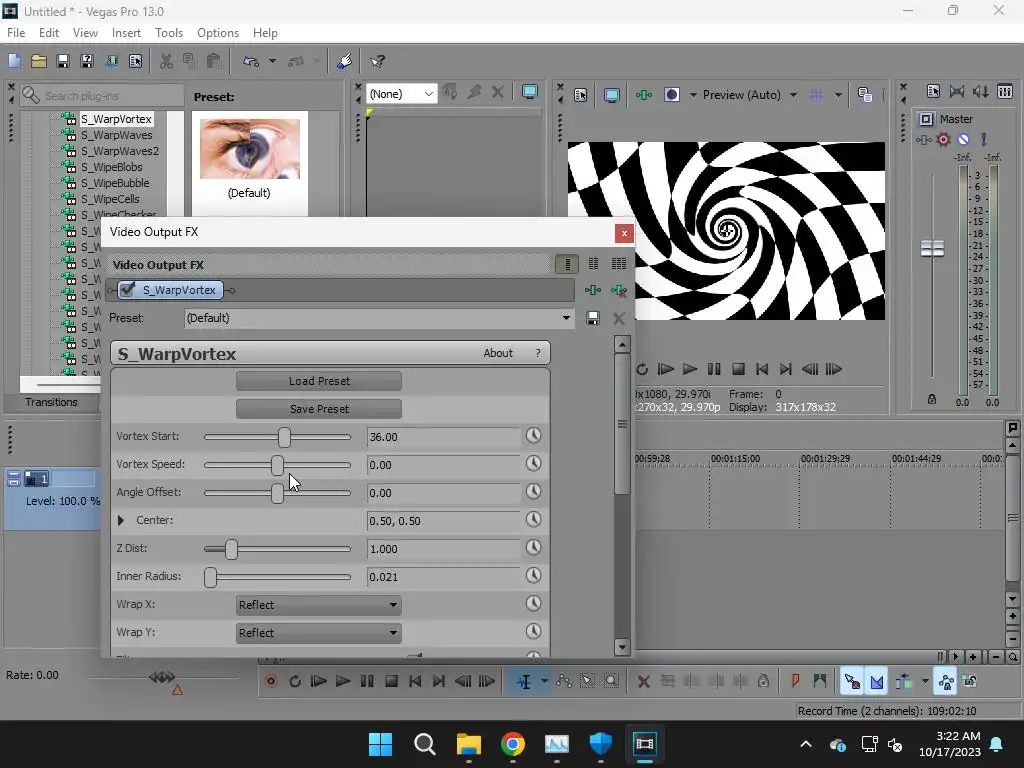
Task: Click the Master FX icon in Master bus
Action: click(x=923, y=140)
